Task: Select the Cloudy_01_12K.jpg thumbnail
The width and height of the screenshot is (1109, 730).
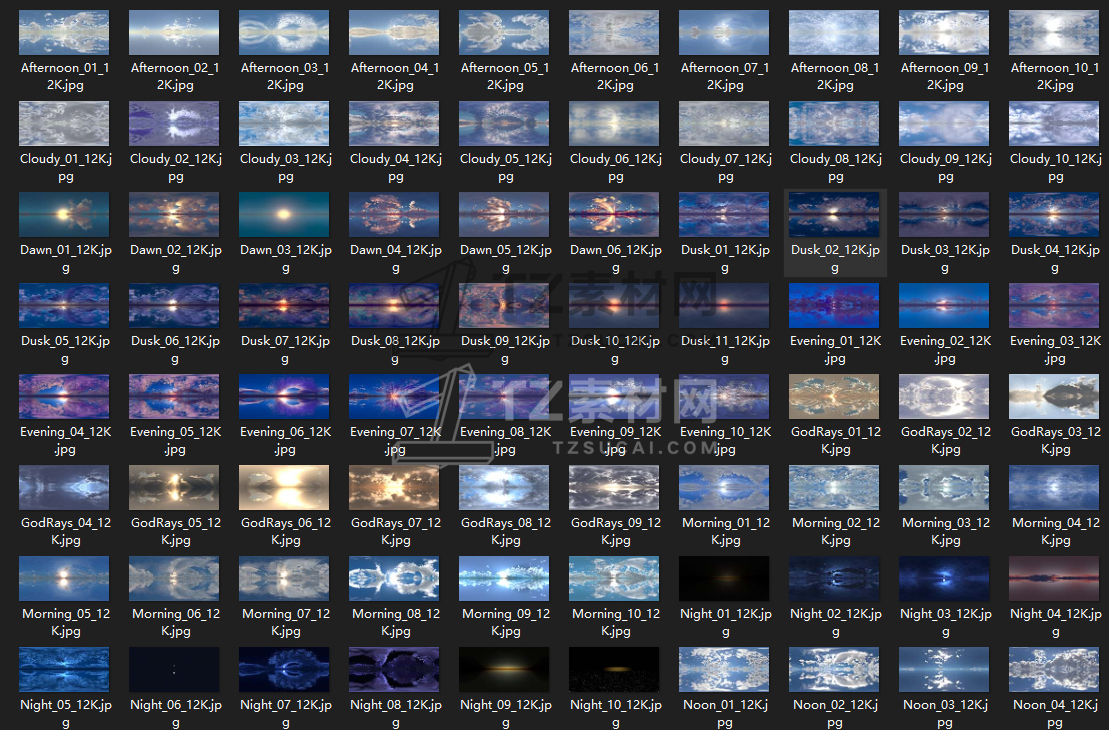Action: (64, 124)
